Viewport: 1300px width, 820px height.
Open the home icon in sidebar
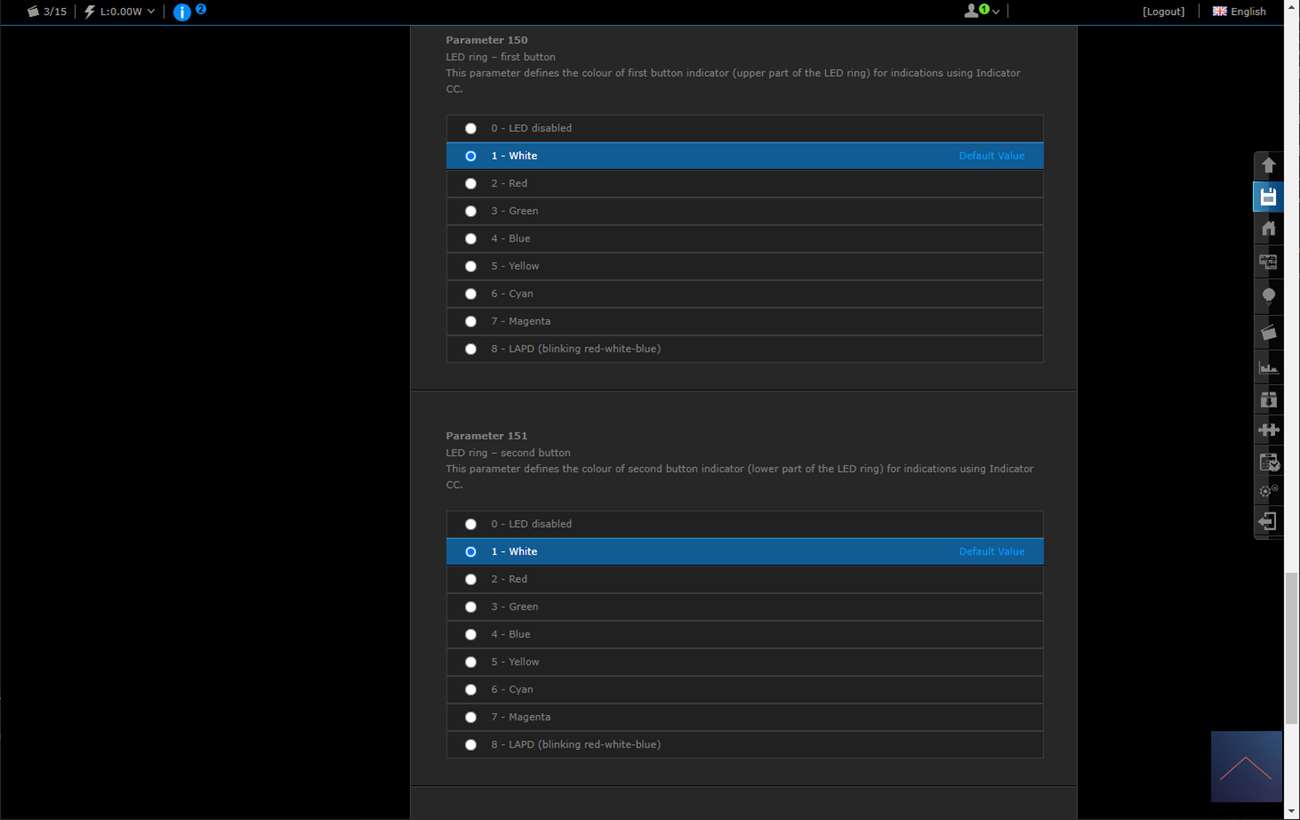pos(1268,229)
